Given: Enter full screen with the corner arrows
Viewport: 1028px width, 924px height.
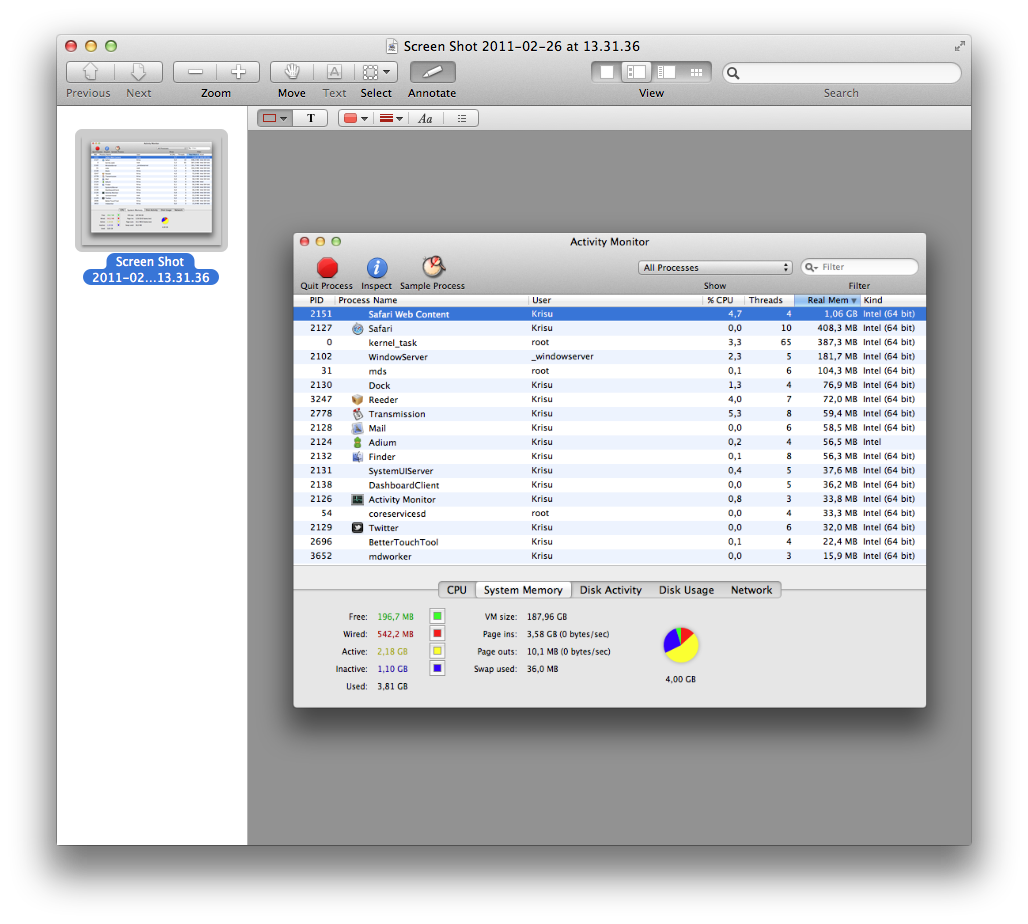Looking at the screenshot, I should tap(959, 46).
